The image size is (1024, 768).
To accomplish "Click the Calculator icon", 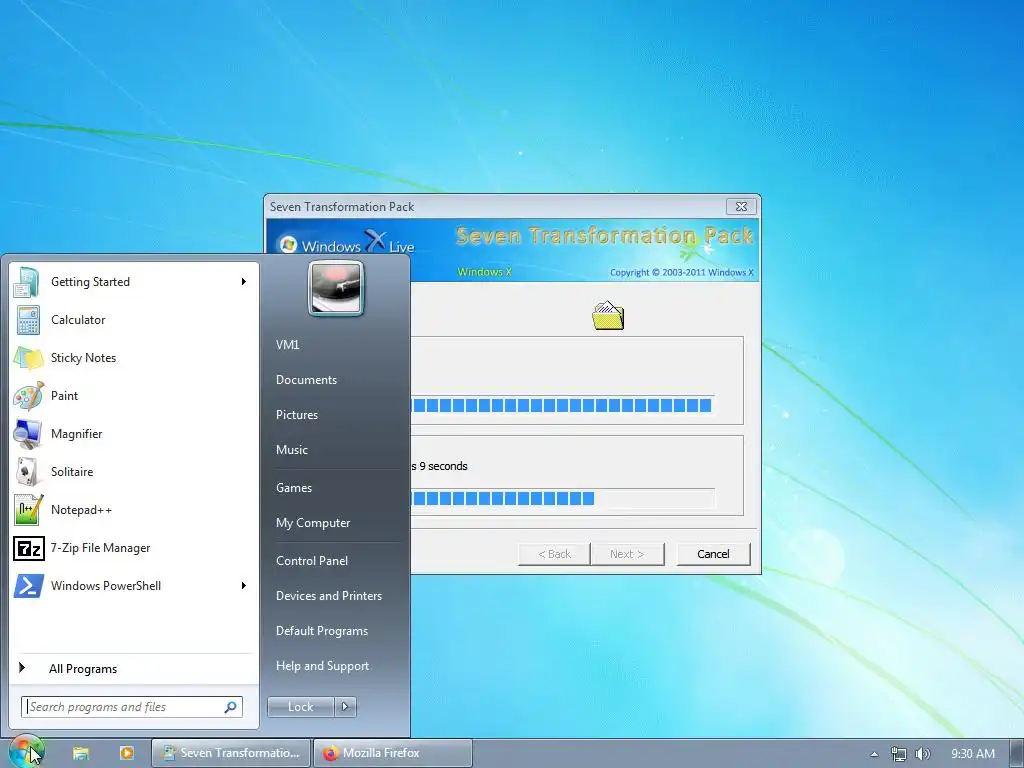I will click(28, 320).
